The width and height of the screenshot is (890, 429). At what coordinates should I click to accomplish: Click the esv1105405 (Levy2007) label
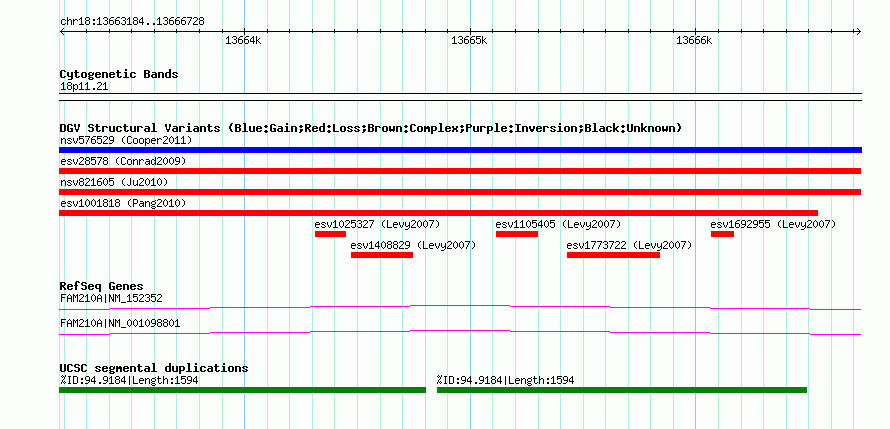pyautogui.click(x=559, y=224)
